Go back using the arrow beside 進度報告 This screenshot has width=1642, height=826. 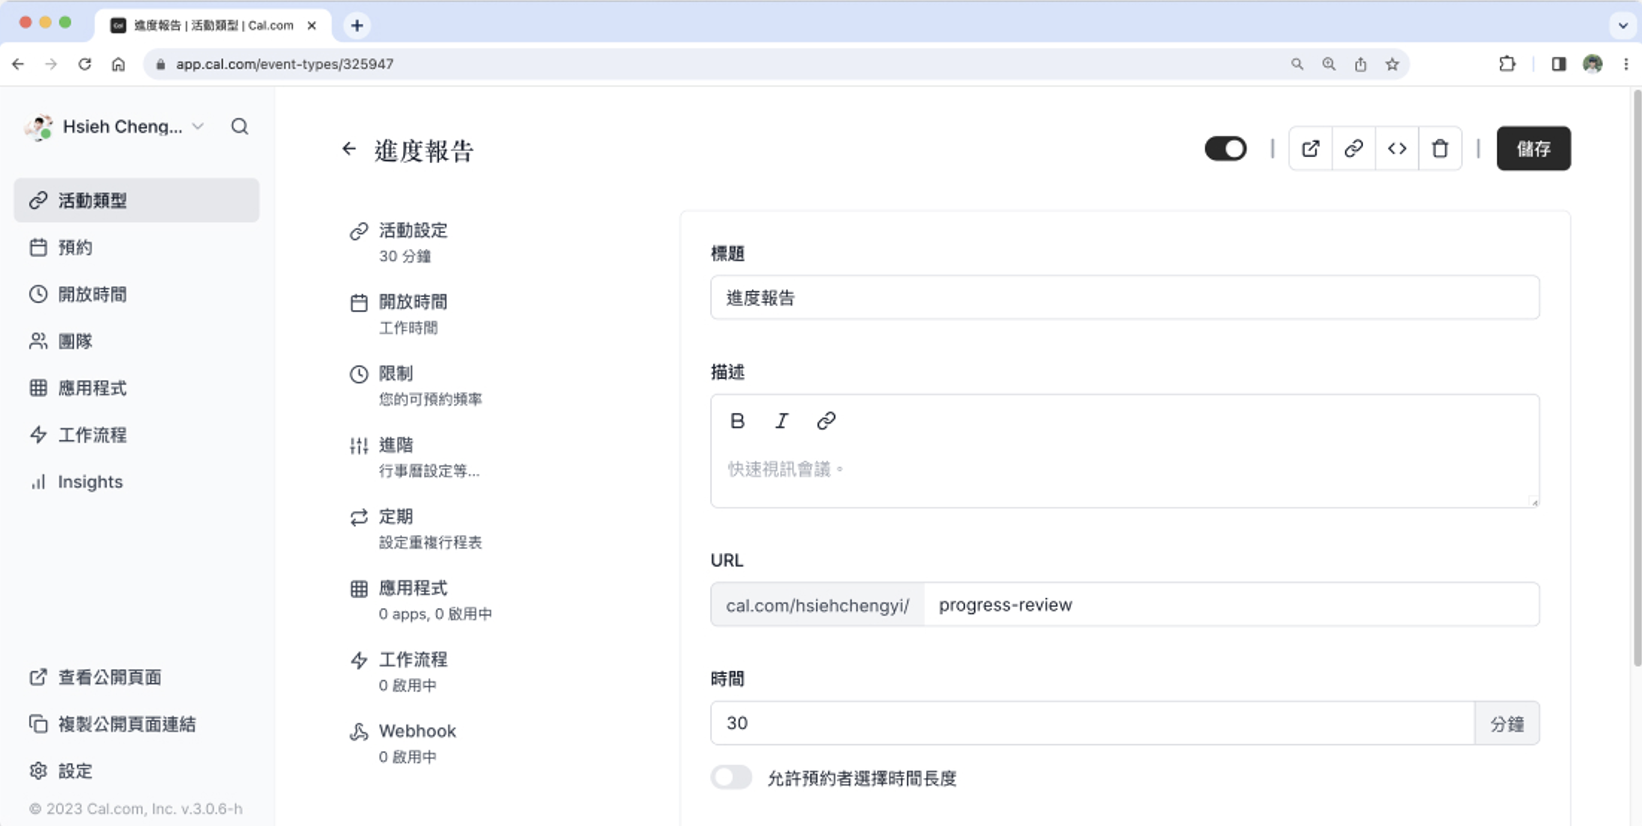pyautogui.click(x=348, y=149)
